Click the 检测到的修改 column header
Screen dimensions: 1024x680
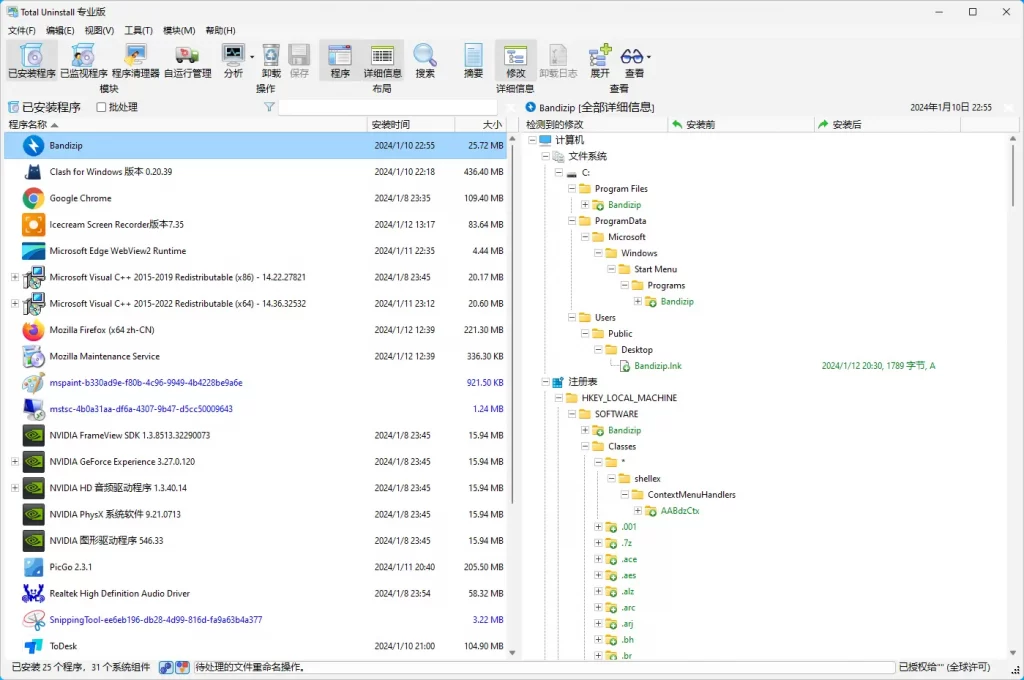[x=595, y=125]
